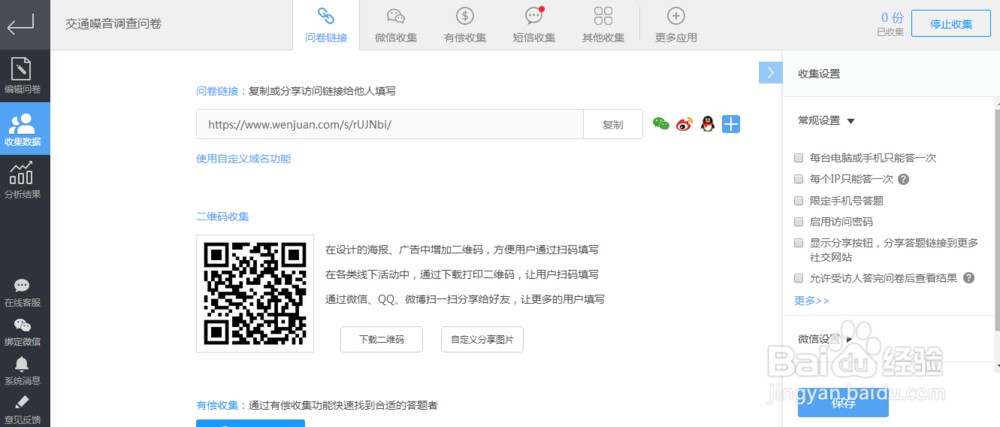Click the QR code image
The height and width of the screenshot is (427, 1000).
click(254, 293)
